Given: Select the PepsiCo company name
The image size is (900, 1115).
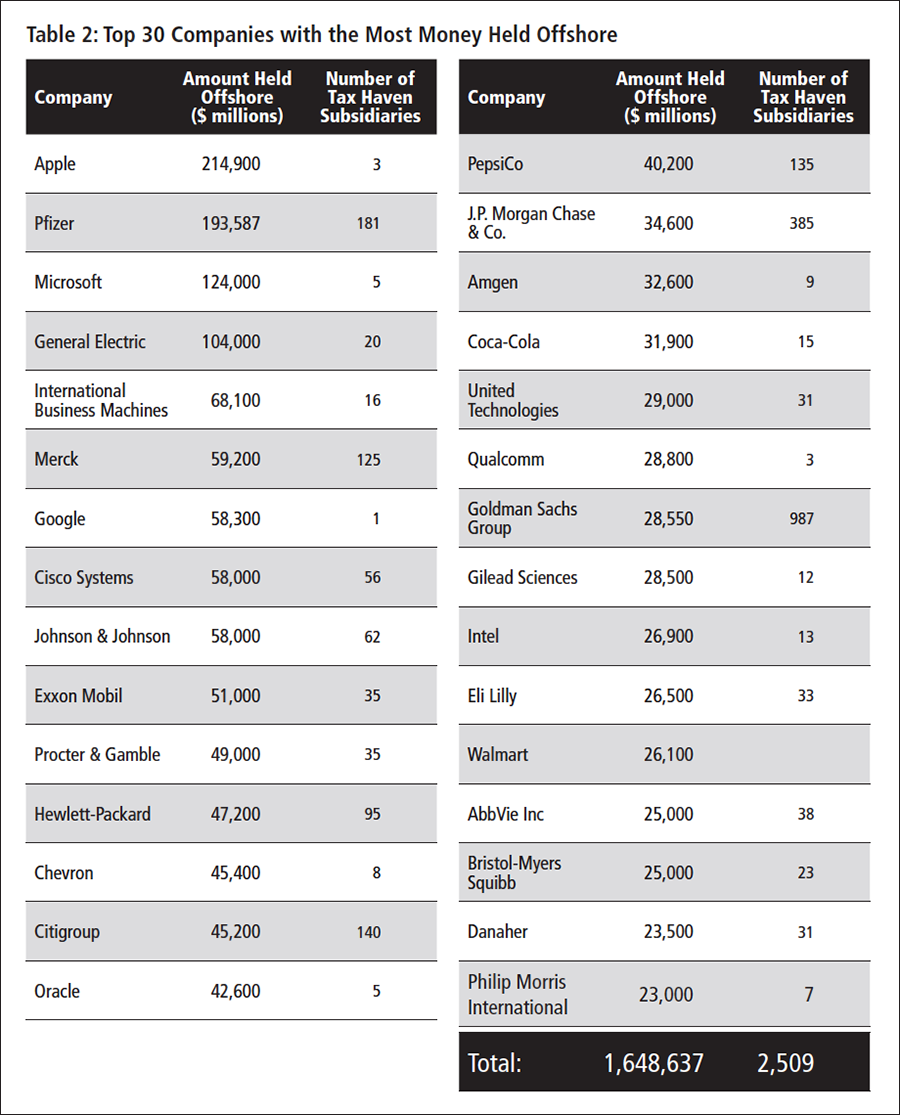Looking at the screenshot, I should click(x=495, y=164).
